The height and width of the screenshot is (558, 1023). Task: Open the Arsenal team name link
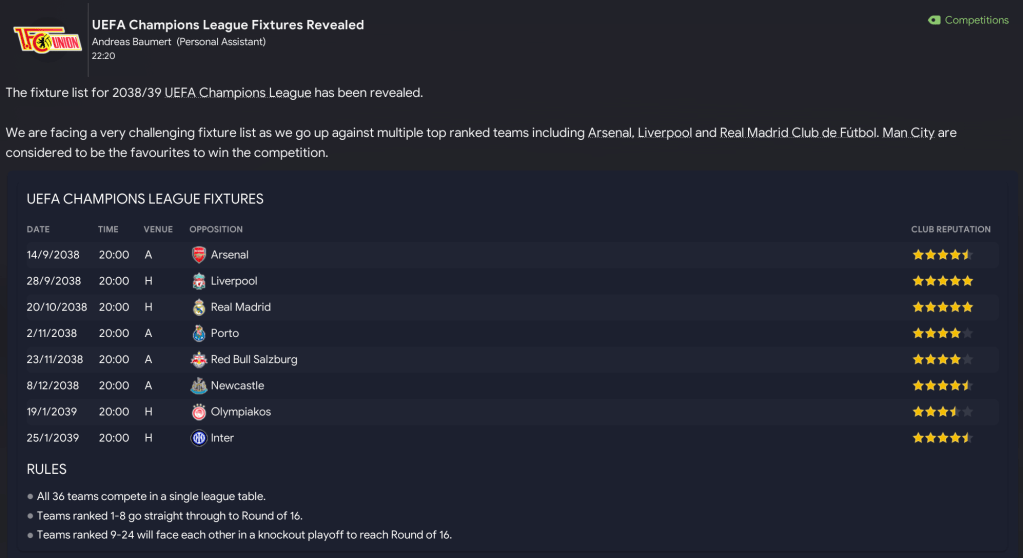pyautogui.click(x=230, y=255)
